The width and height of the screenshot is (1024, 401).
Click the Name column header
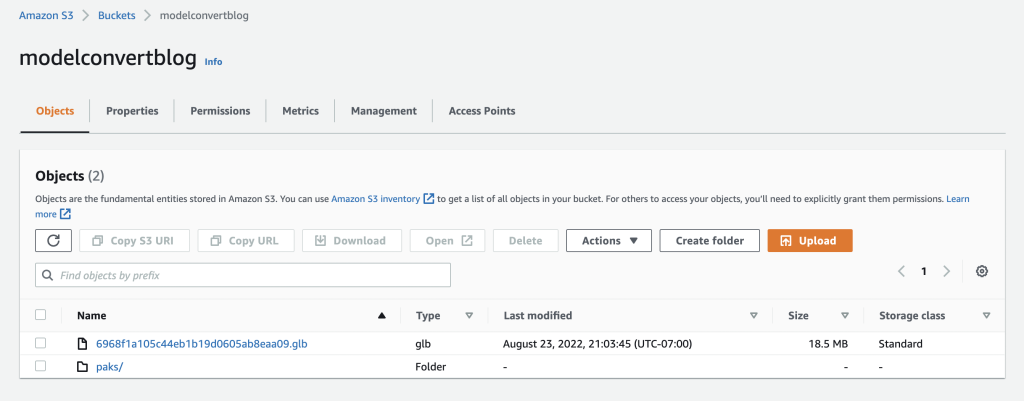click(x=91, y=315)
